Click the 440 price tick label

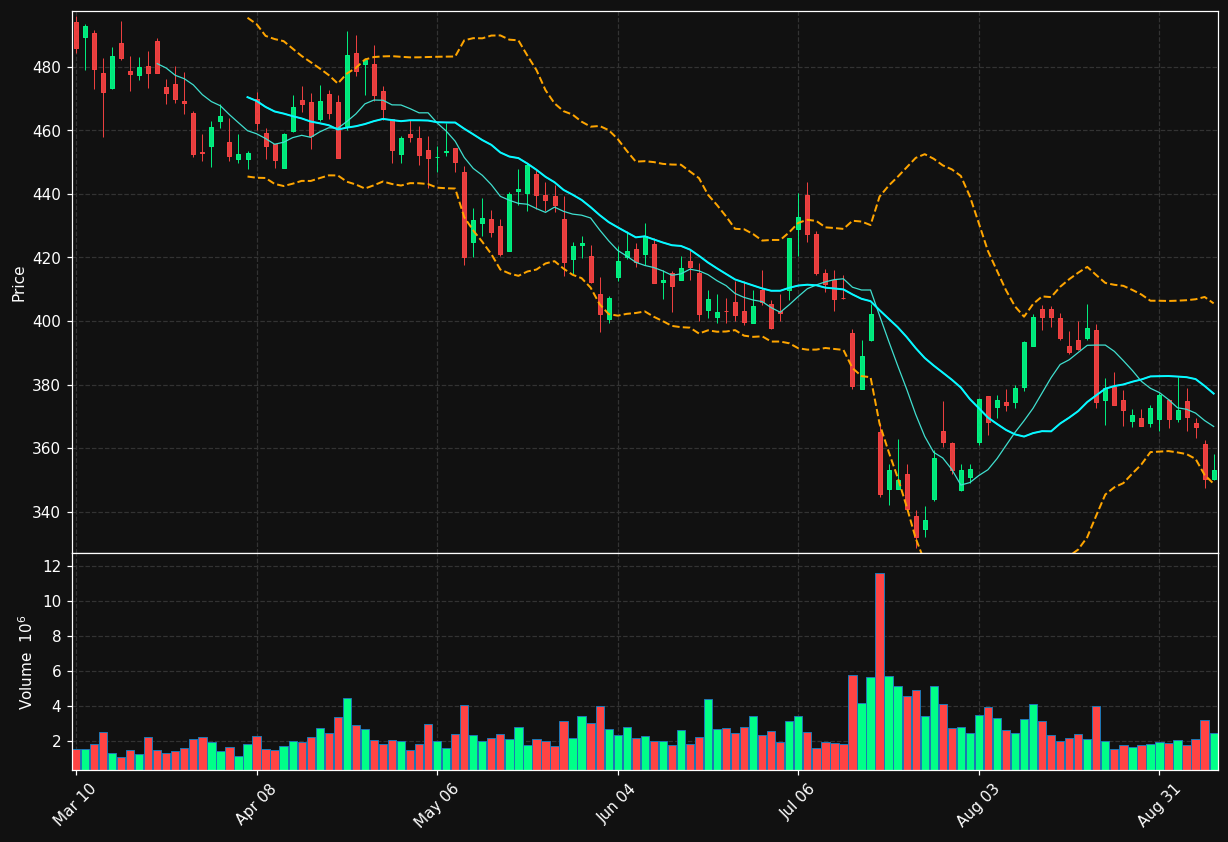point(48,195)
